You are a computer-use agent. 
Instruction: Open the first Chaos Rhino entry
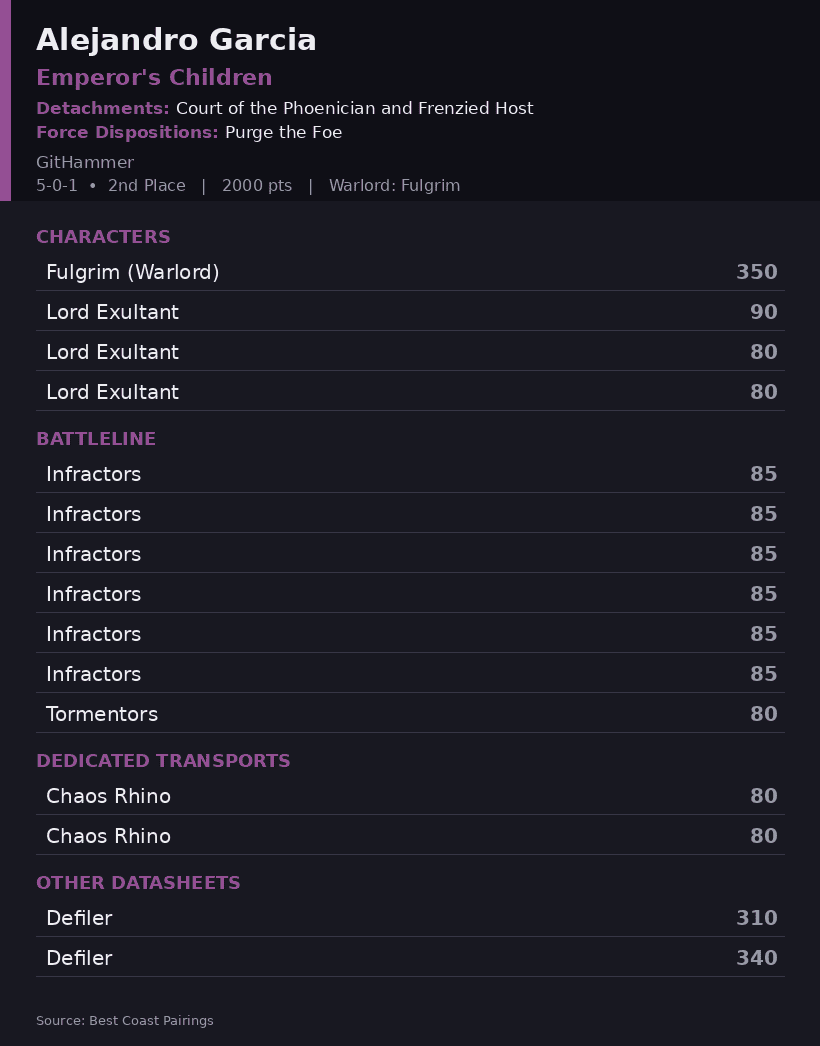click(410, 796)
